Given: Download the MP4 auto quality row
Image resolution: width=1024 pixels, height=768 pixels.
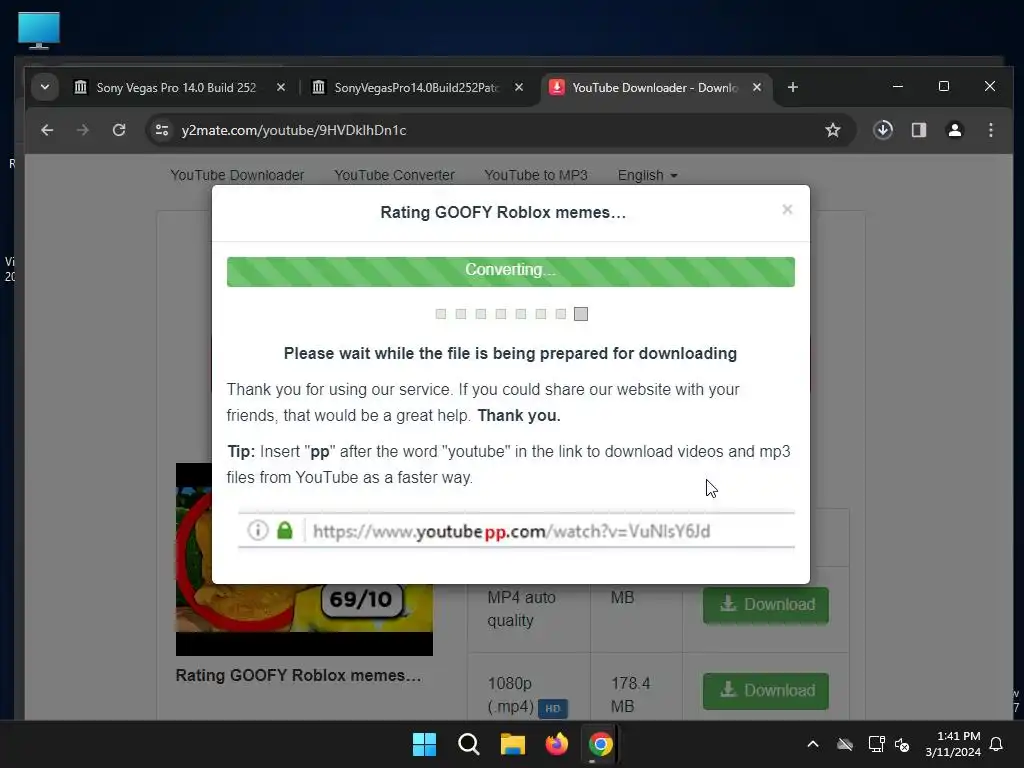Looking at the screenshot, I should click(x=765, y=605).
